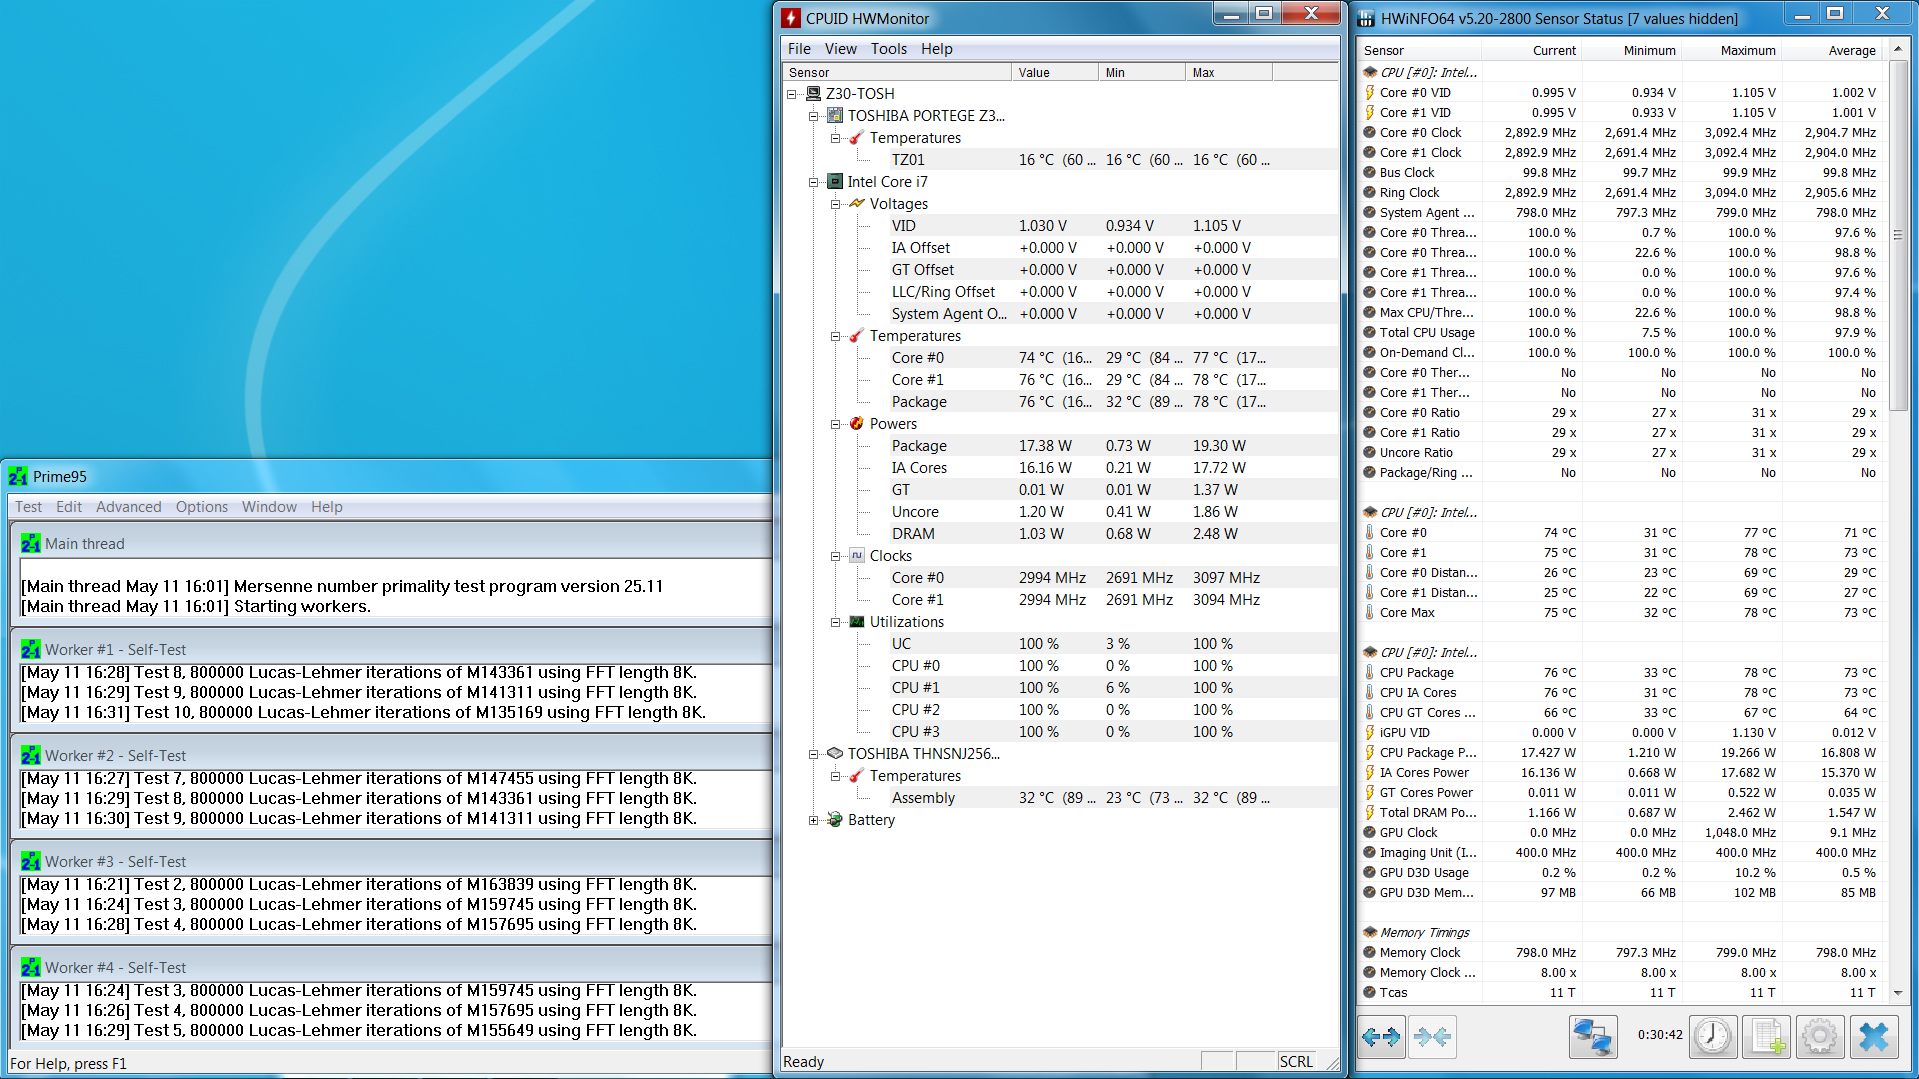Click the Average column header in HWiNFO

pyautogui.click(x=1833, y=50)
